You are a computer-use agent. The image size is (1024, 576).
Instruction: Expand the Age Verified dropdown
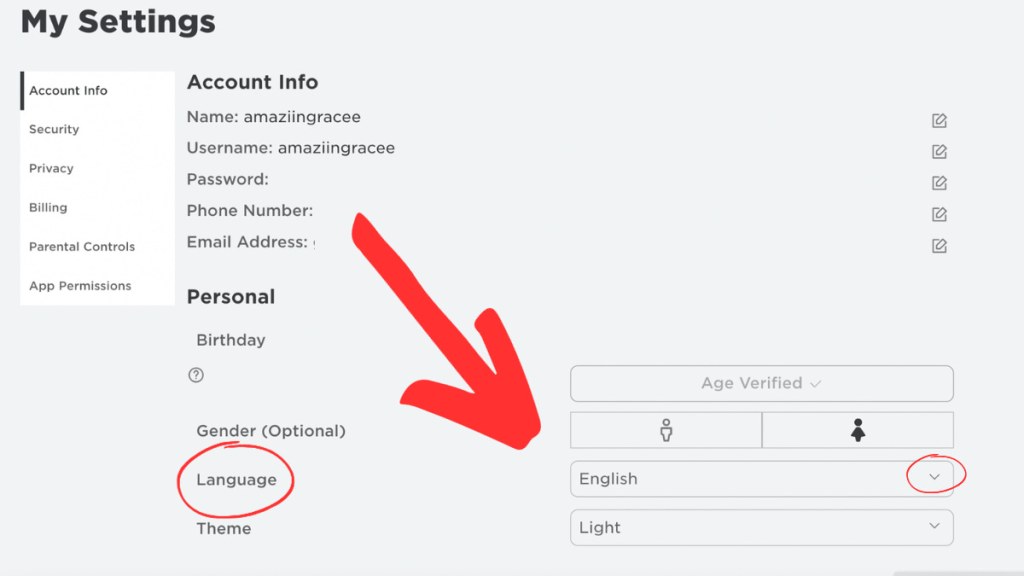click(761, 383)
